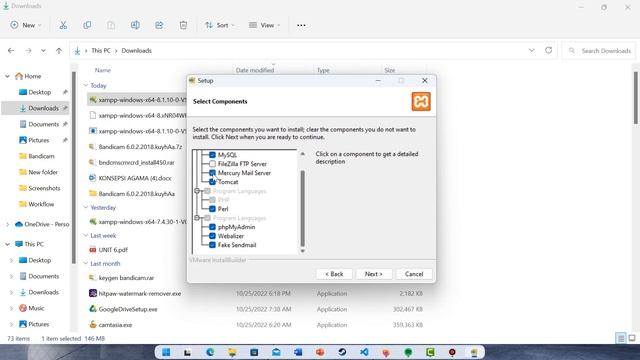Click the Delete trash icon in toolbar
Viewport: 640px width, 360px height.
click(183, 25)
